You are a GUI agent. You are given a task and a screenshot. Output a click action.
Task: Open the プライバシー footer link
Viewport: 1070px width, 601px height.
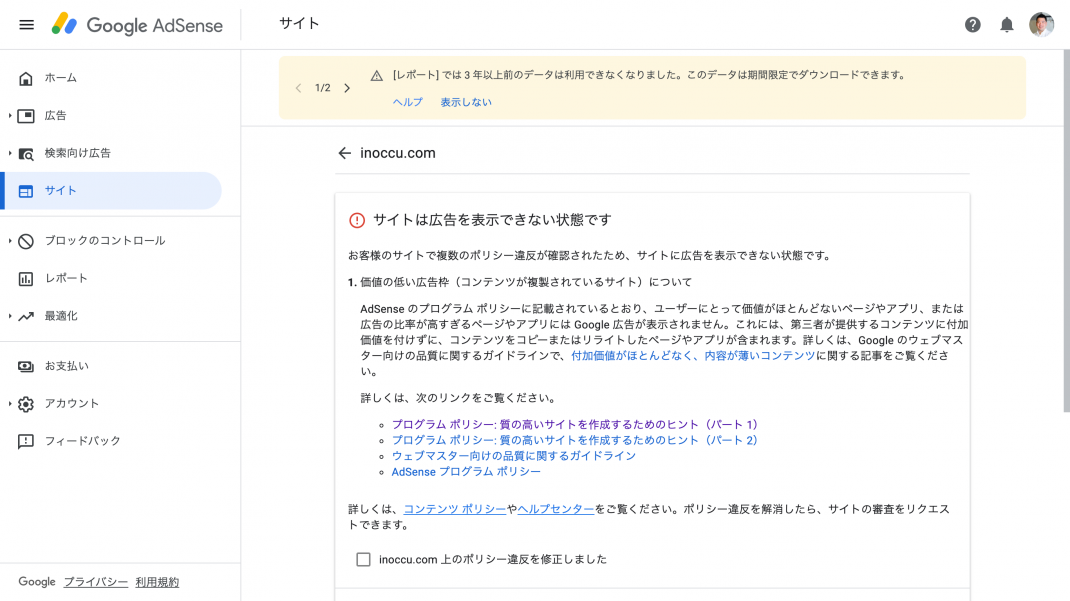tap(96, 583)
